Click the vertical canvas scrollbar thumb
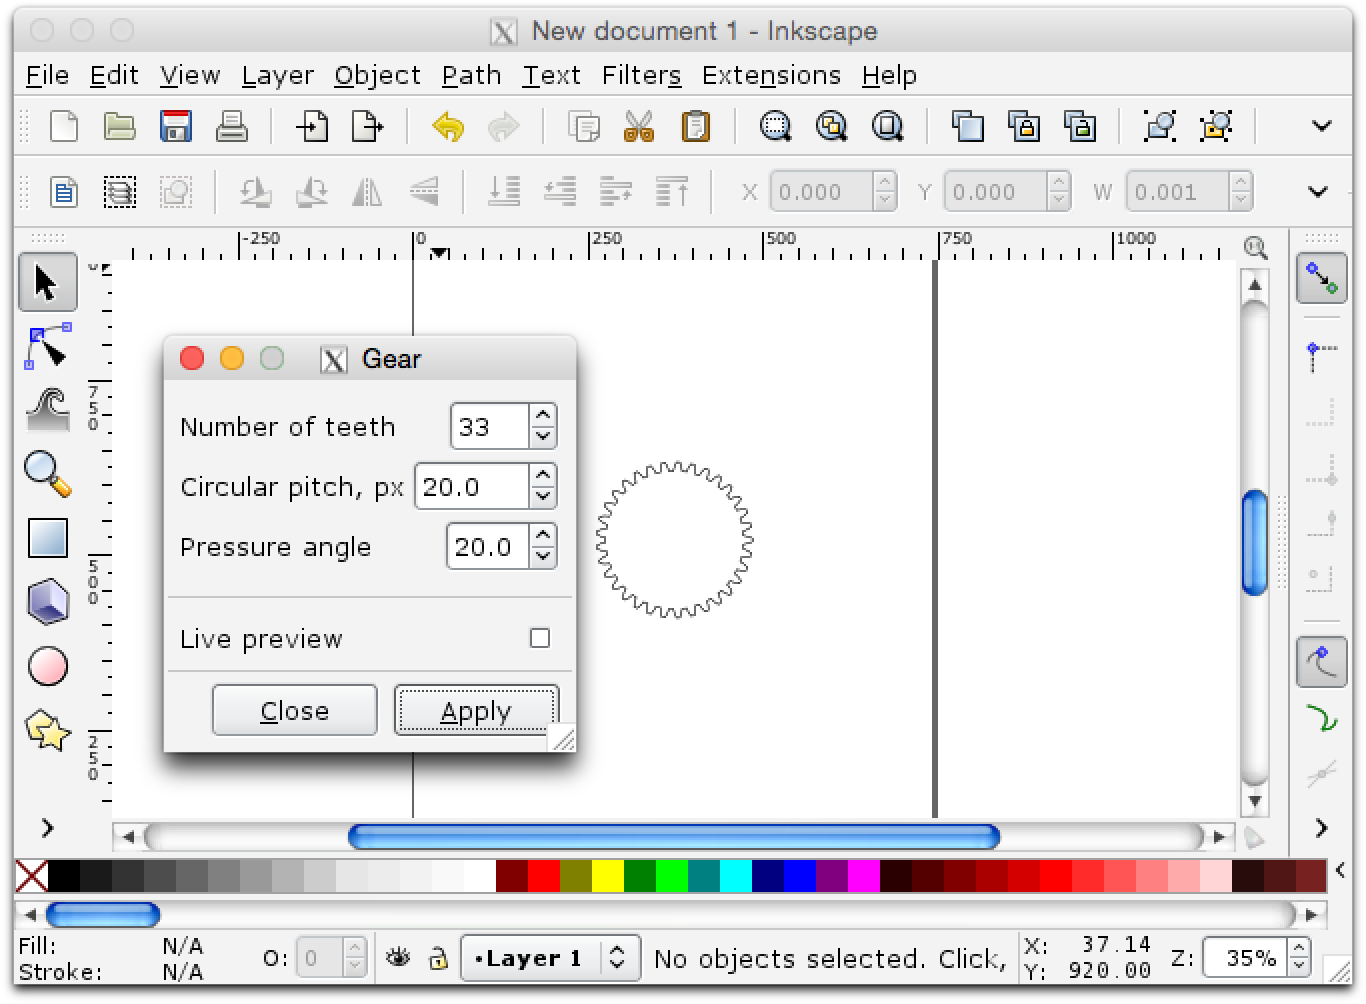Screen dimensions: 1366x1004 point(1254,542)
